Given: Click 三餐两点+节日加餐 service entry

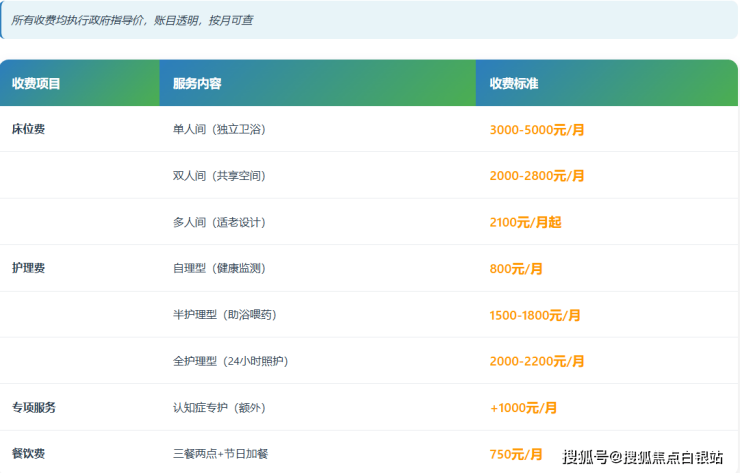Looking at the screenshot, I should (220, 454).
